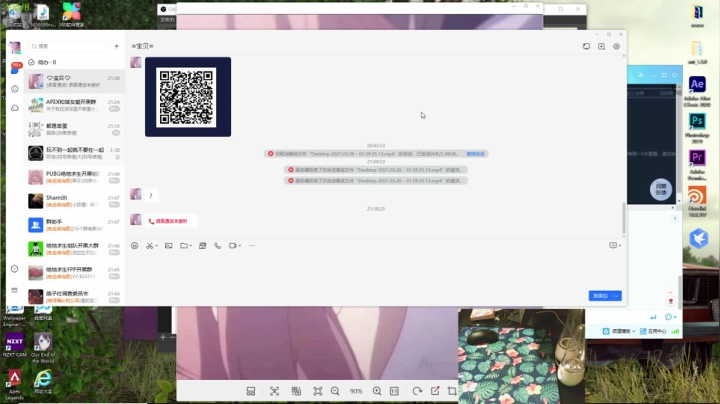Open chat settings gear icon
Image resolution: width=720 pixels, height=404 pixels.
pos(617,46)
